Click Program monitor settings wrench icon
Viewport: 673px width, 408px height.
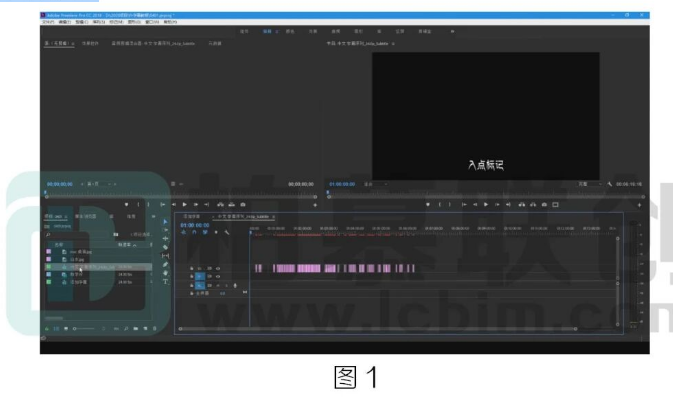click(x=608, y=184)
